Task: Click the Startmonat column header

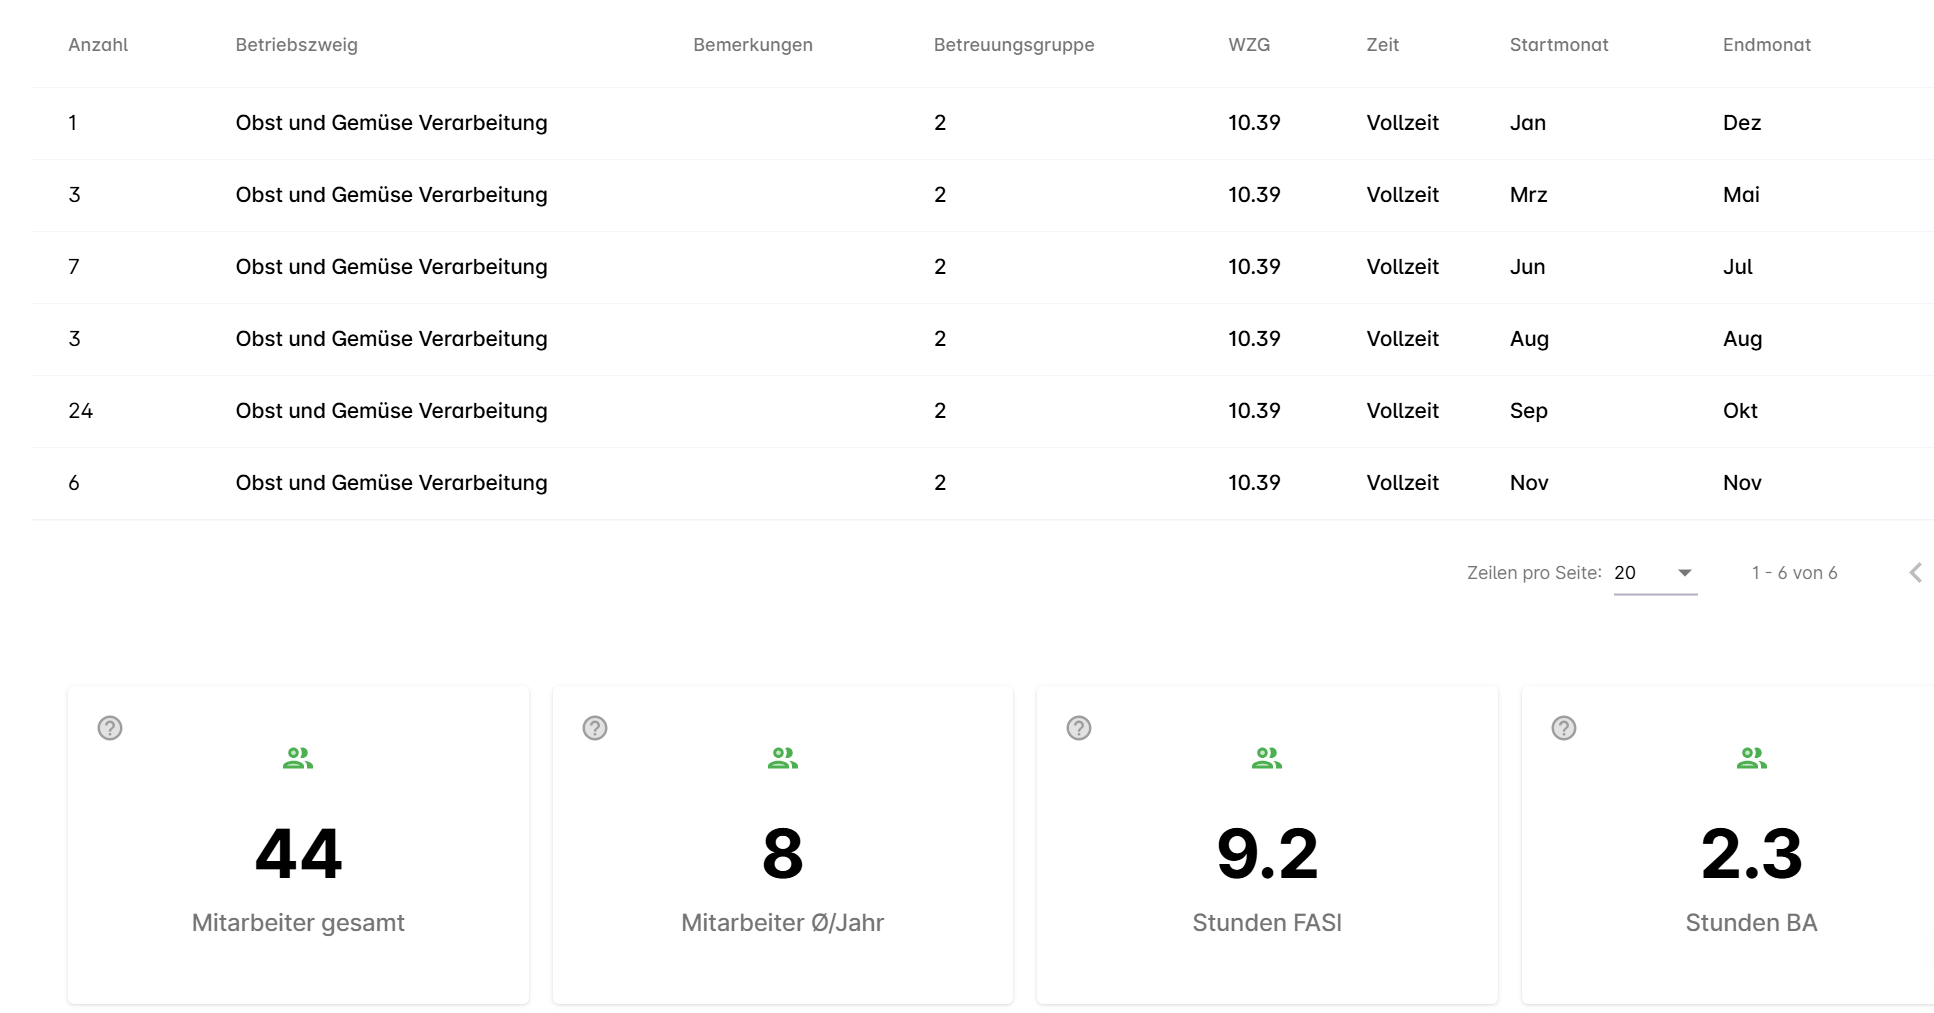Action: coord(1558,45)
